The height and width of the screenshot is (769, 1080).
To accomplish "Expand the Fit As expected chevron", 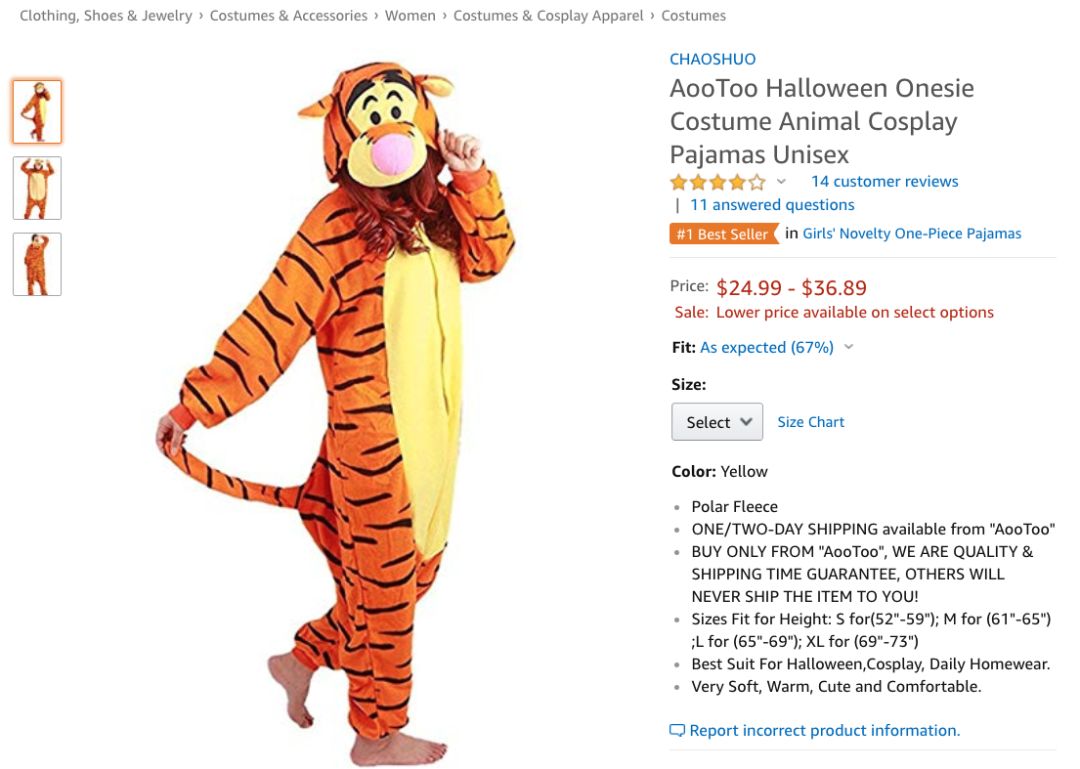I will pos(849,347).
